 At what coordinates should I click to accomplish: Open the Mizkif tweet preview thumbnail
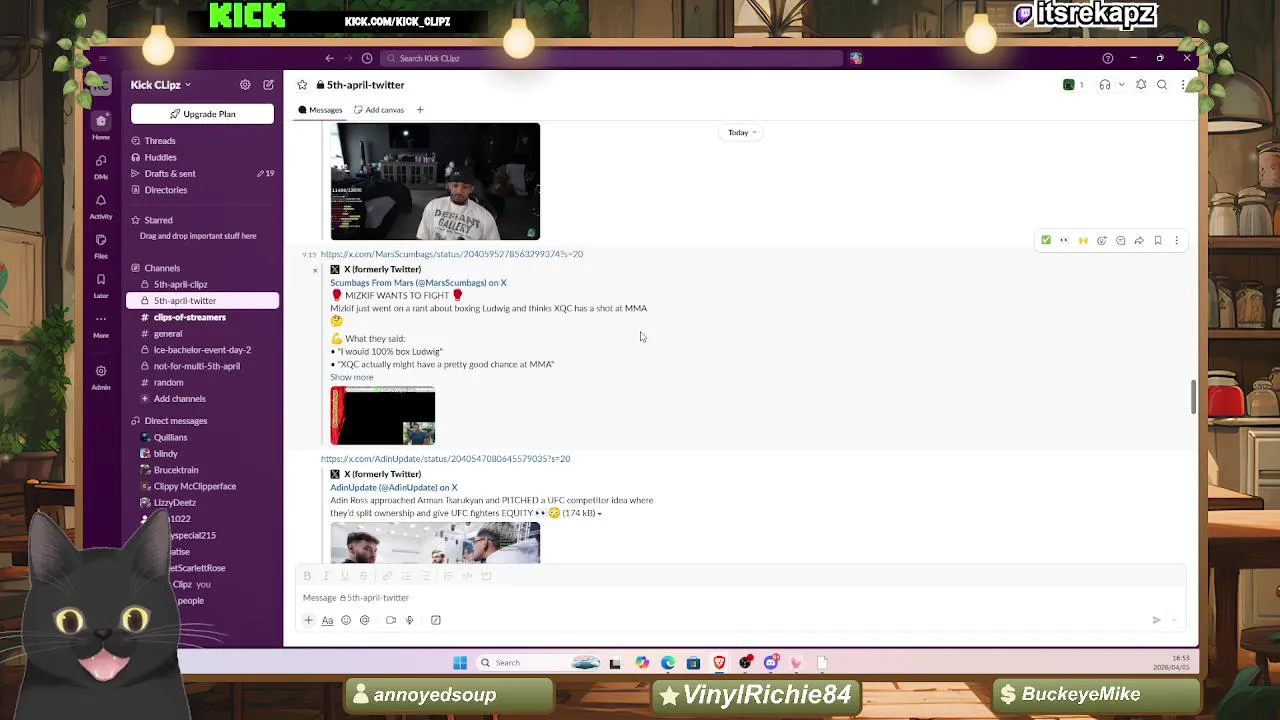383,416
